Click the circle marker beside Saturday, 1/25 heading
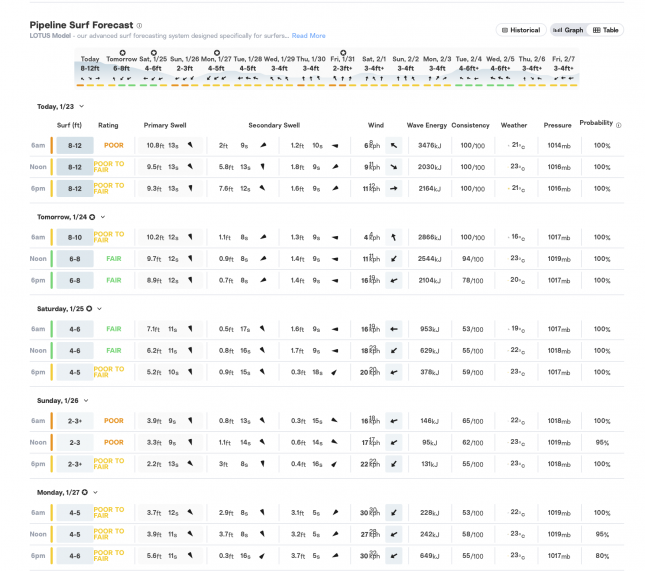The width and height of the screenshot is (645, 571). click(x=89, y=309)
